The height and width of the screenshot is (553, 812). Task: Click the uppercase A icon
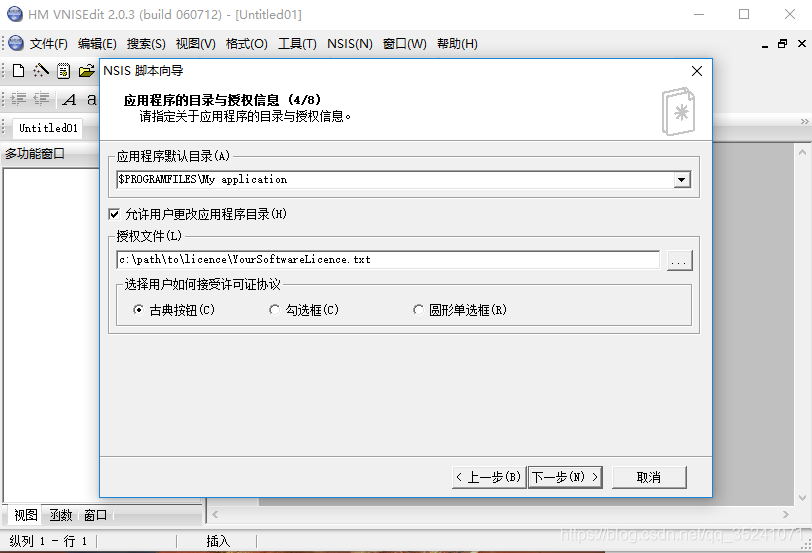(x=69, y=99)
